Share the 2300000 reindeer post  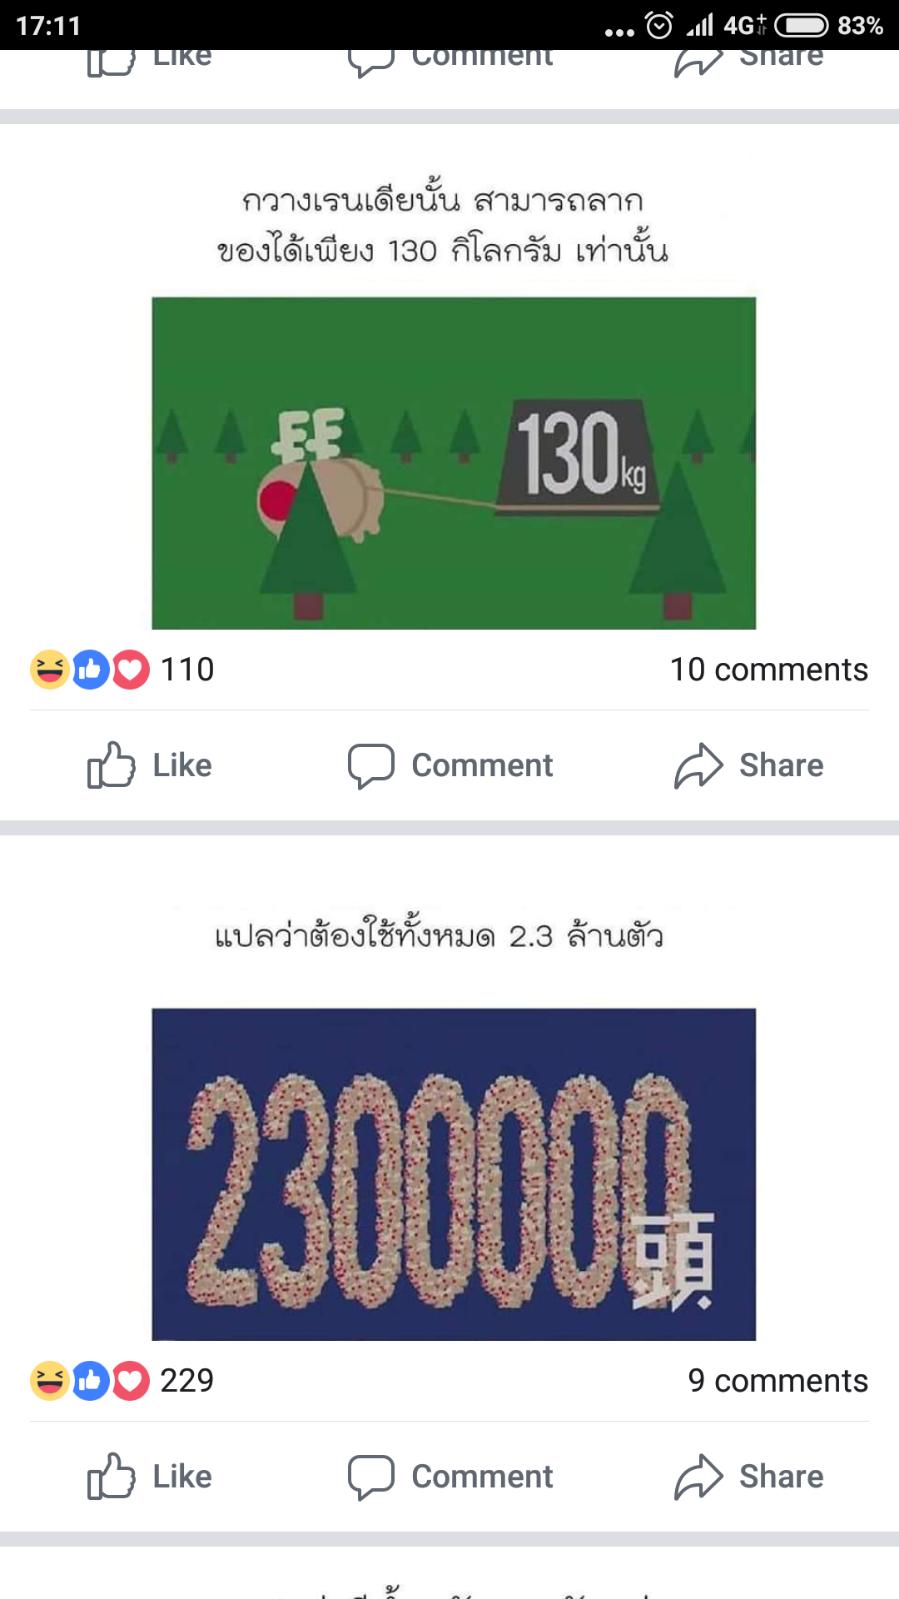click(x=749, y=1476)
